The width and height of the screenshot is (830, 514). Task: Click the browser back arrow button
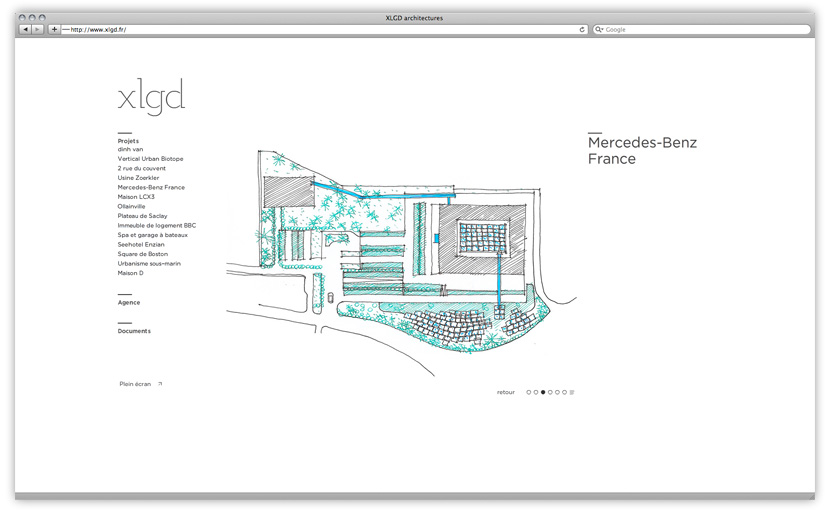tap(25, 30)
